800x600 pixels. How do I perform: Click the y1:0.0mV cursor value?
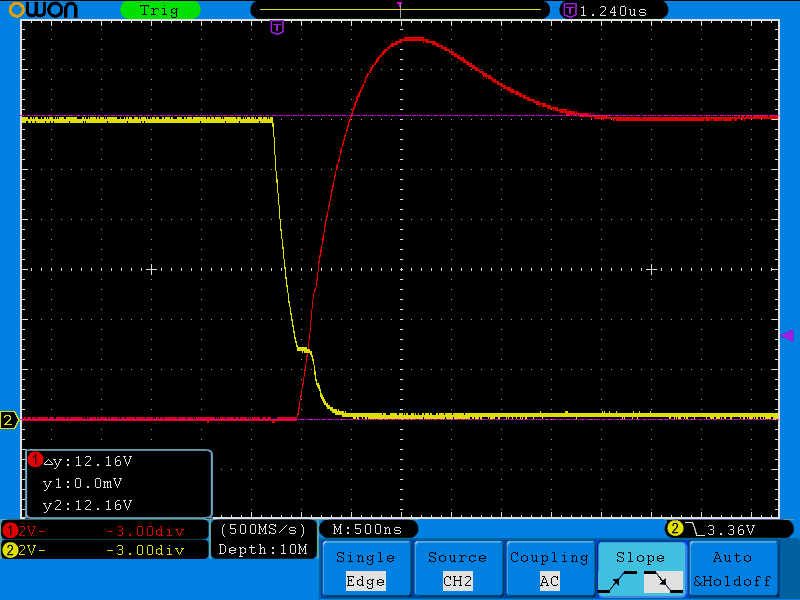[x=83, y=483]
